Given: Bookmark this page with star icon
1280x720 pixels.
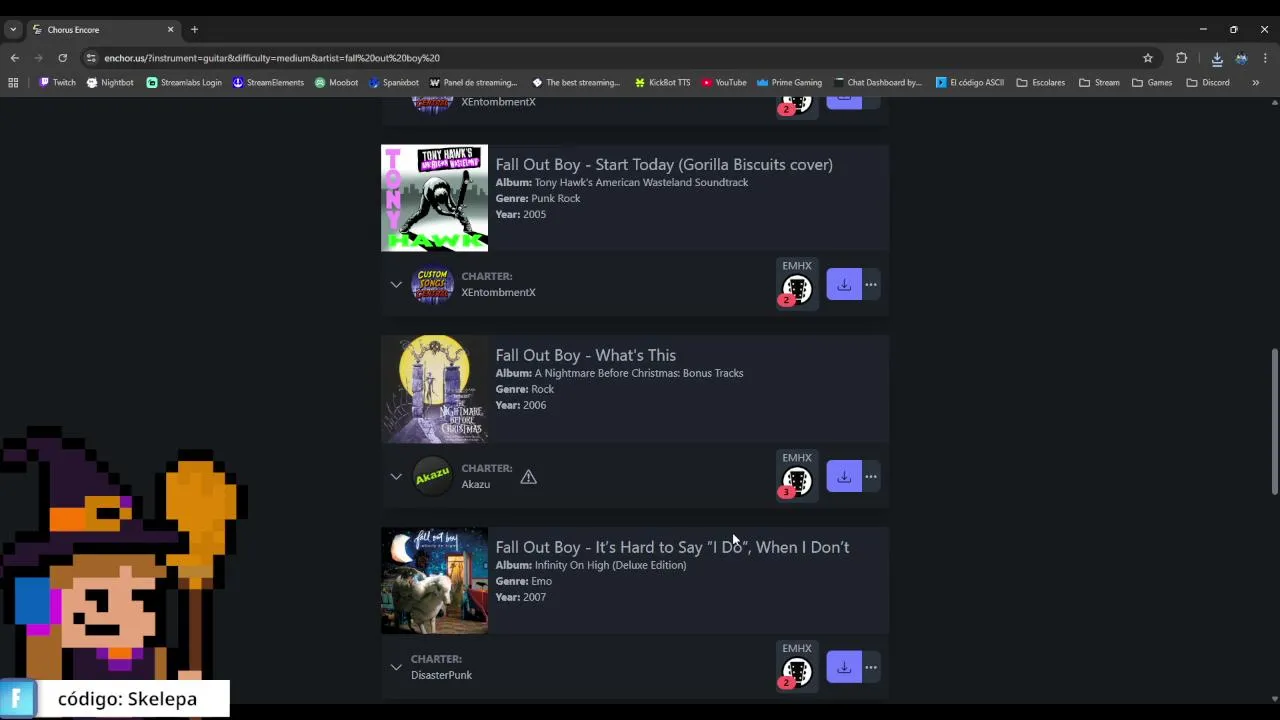Looking at the screenshot, I should pos(1148,58).
